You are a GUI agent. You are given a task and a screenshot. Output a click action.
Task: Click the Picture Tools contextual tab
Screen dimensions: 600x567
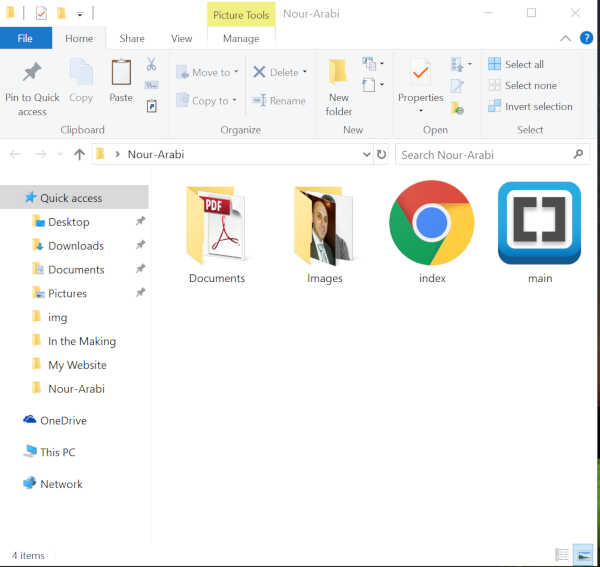pyautogui.click(x=241, y=15)
